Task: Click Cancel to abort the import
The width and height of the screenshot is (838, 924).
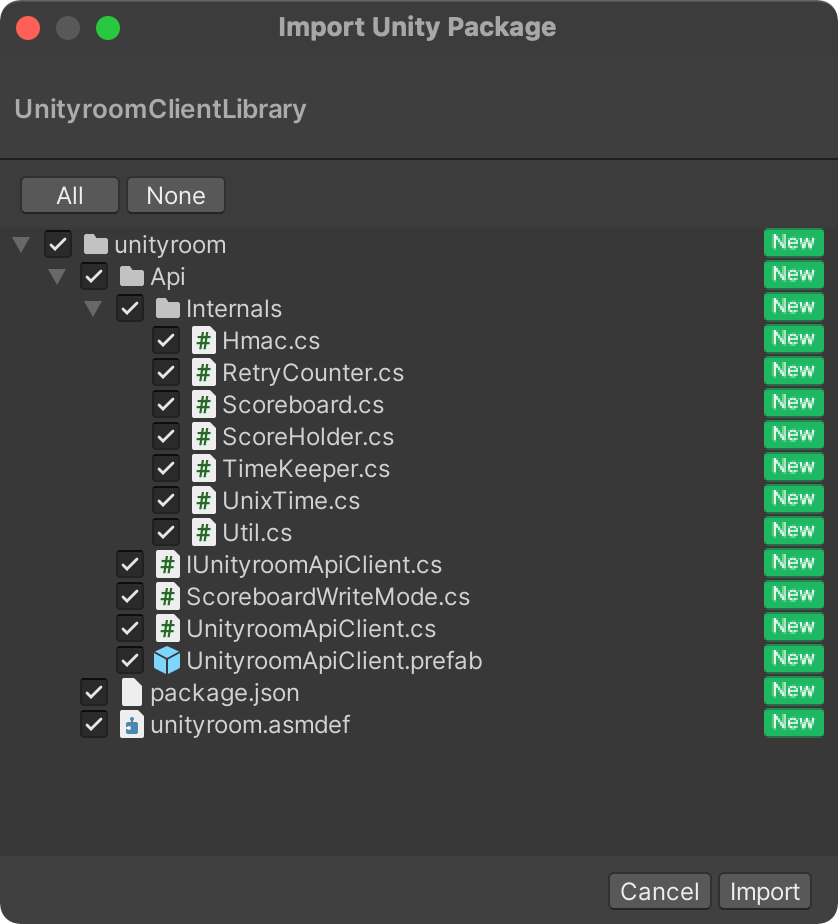Action: [x=659, y=891]
